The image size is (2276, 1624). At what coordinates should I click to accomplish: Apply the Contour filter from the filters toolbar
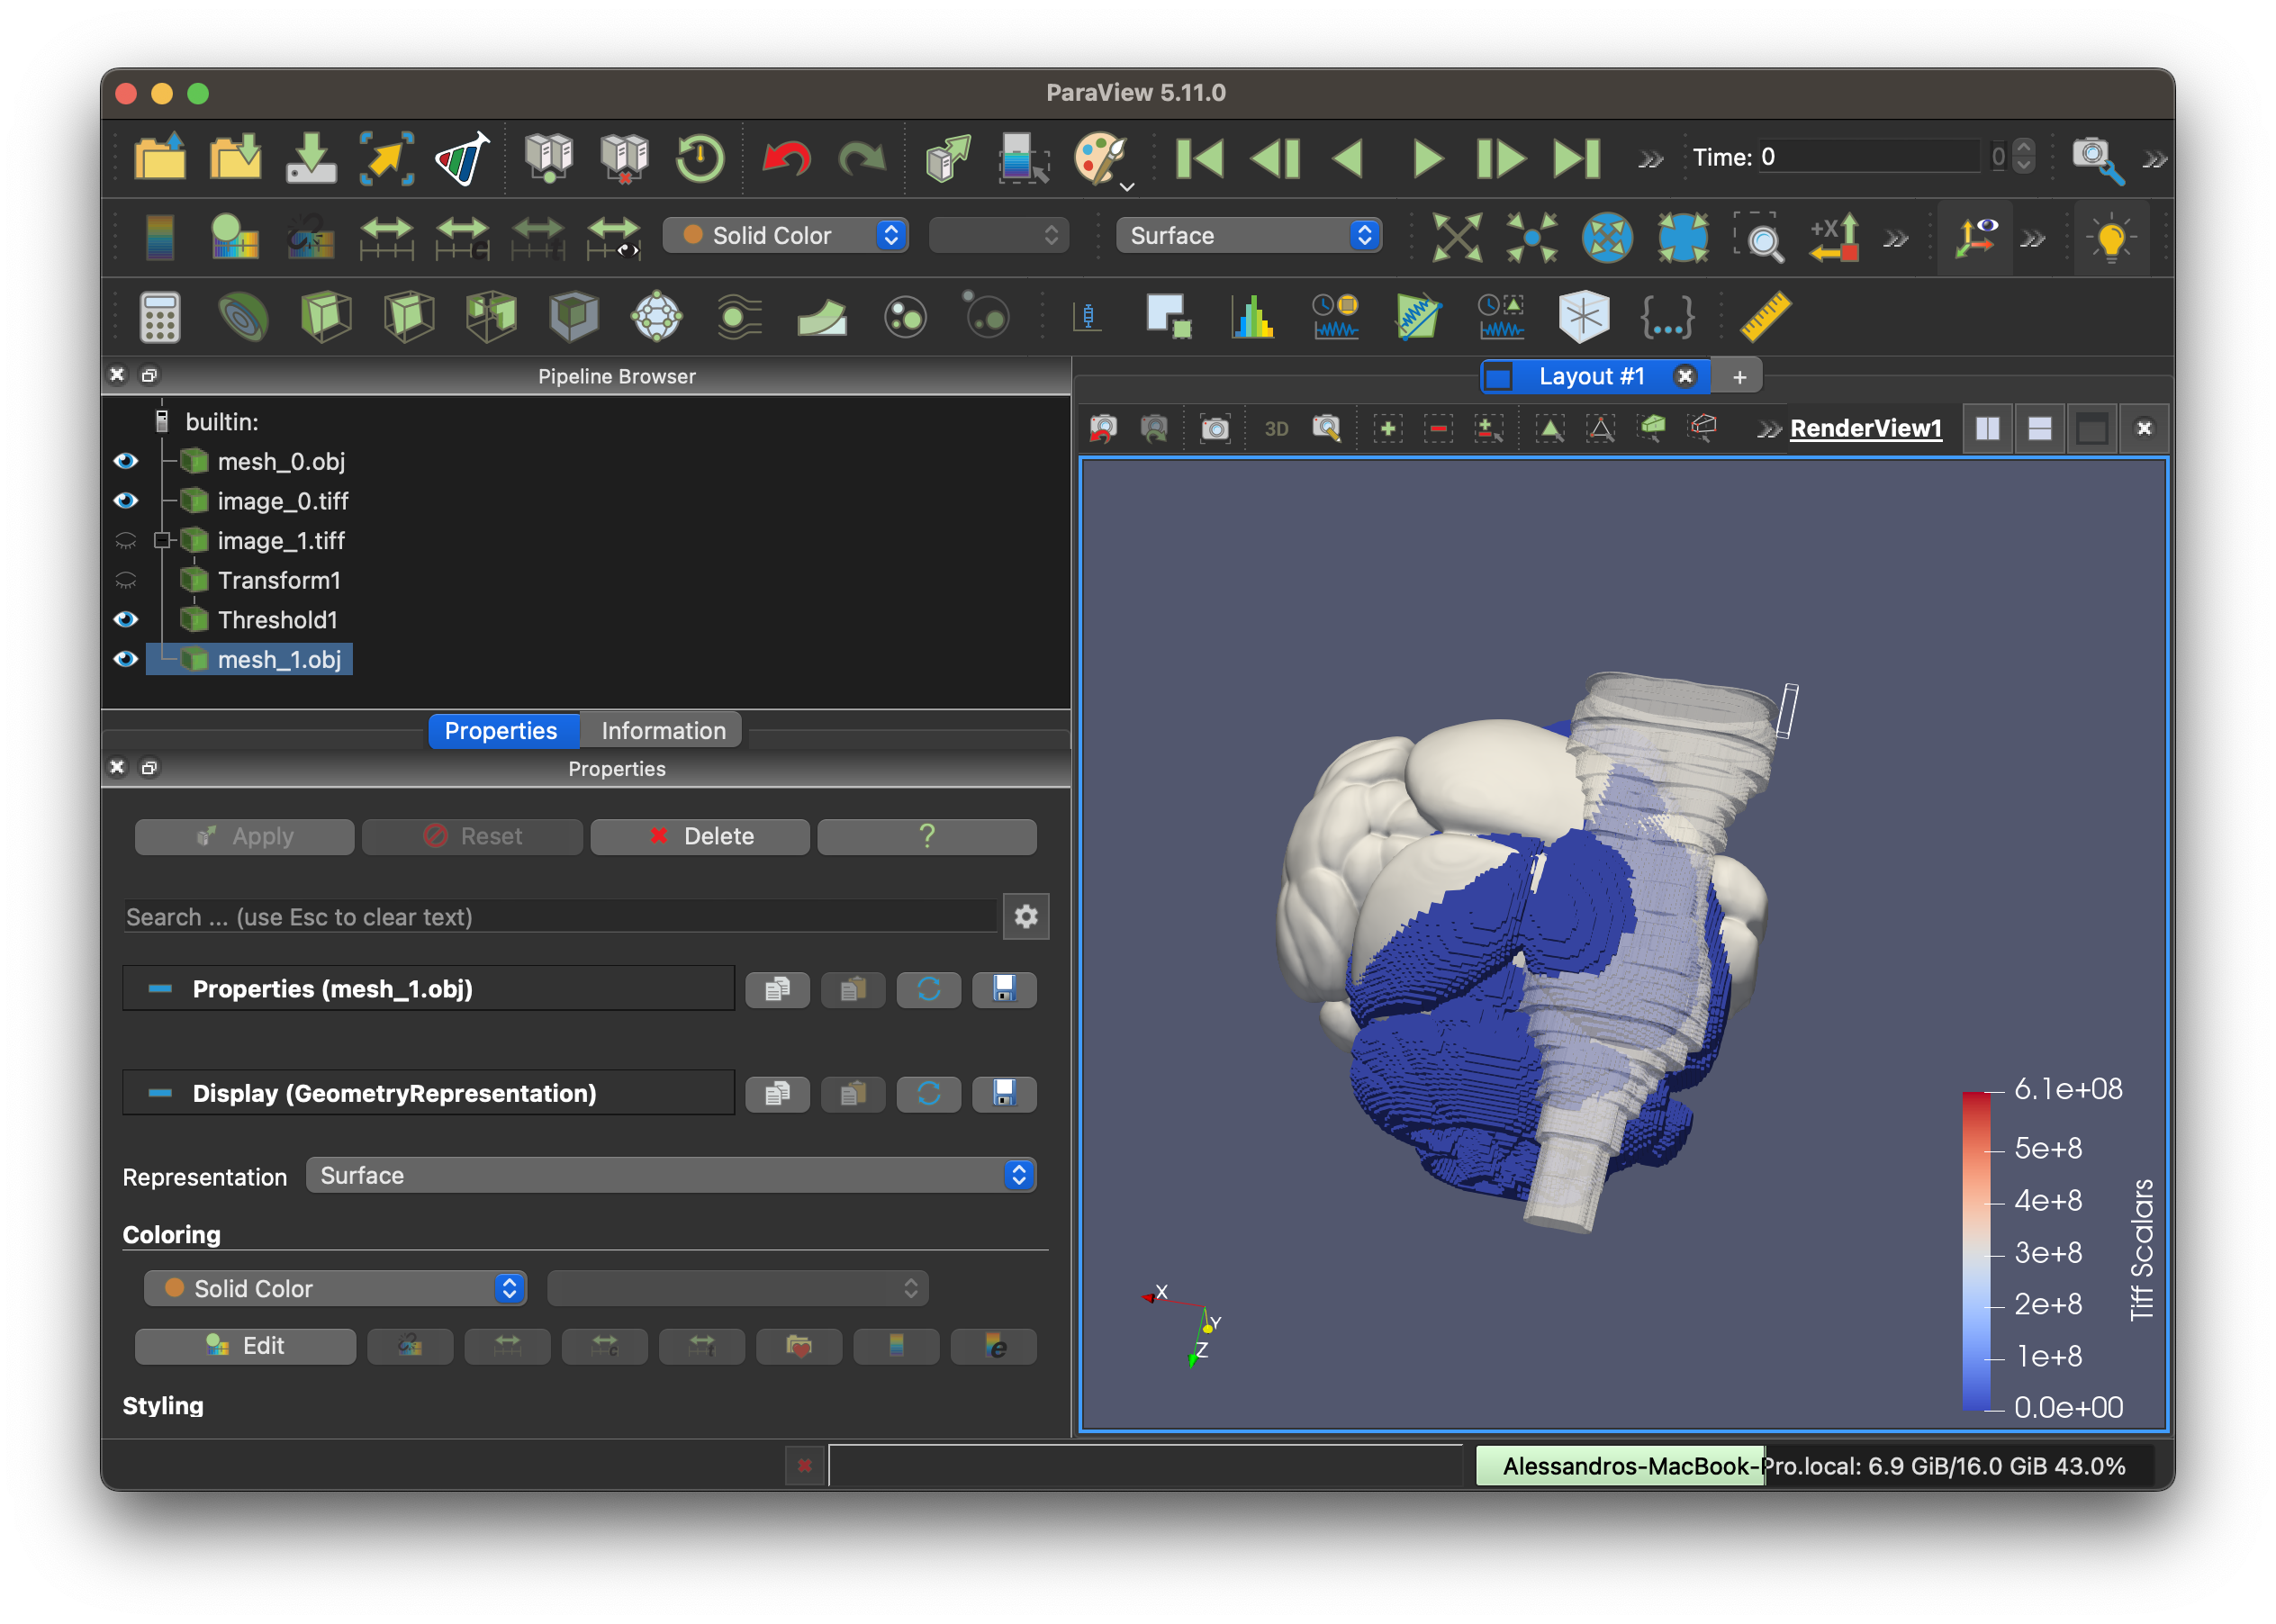245,316
